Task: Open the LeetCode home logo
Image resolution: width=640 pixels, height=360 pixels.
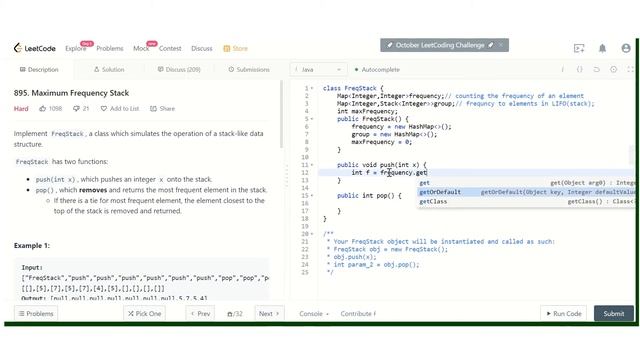Action: 34,48
